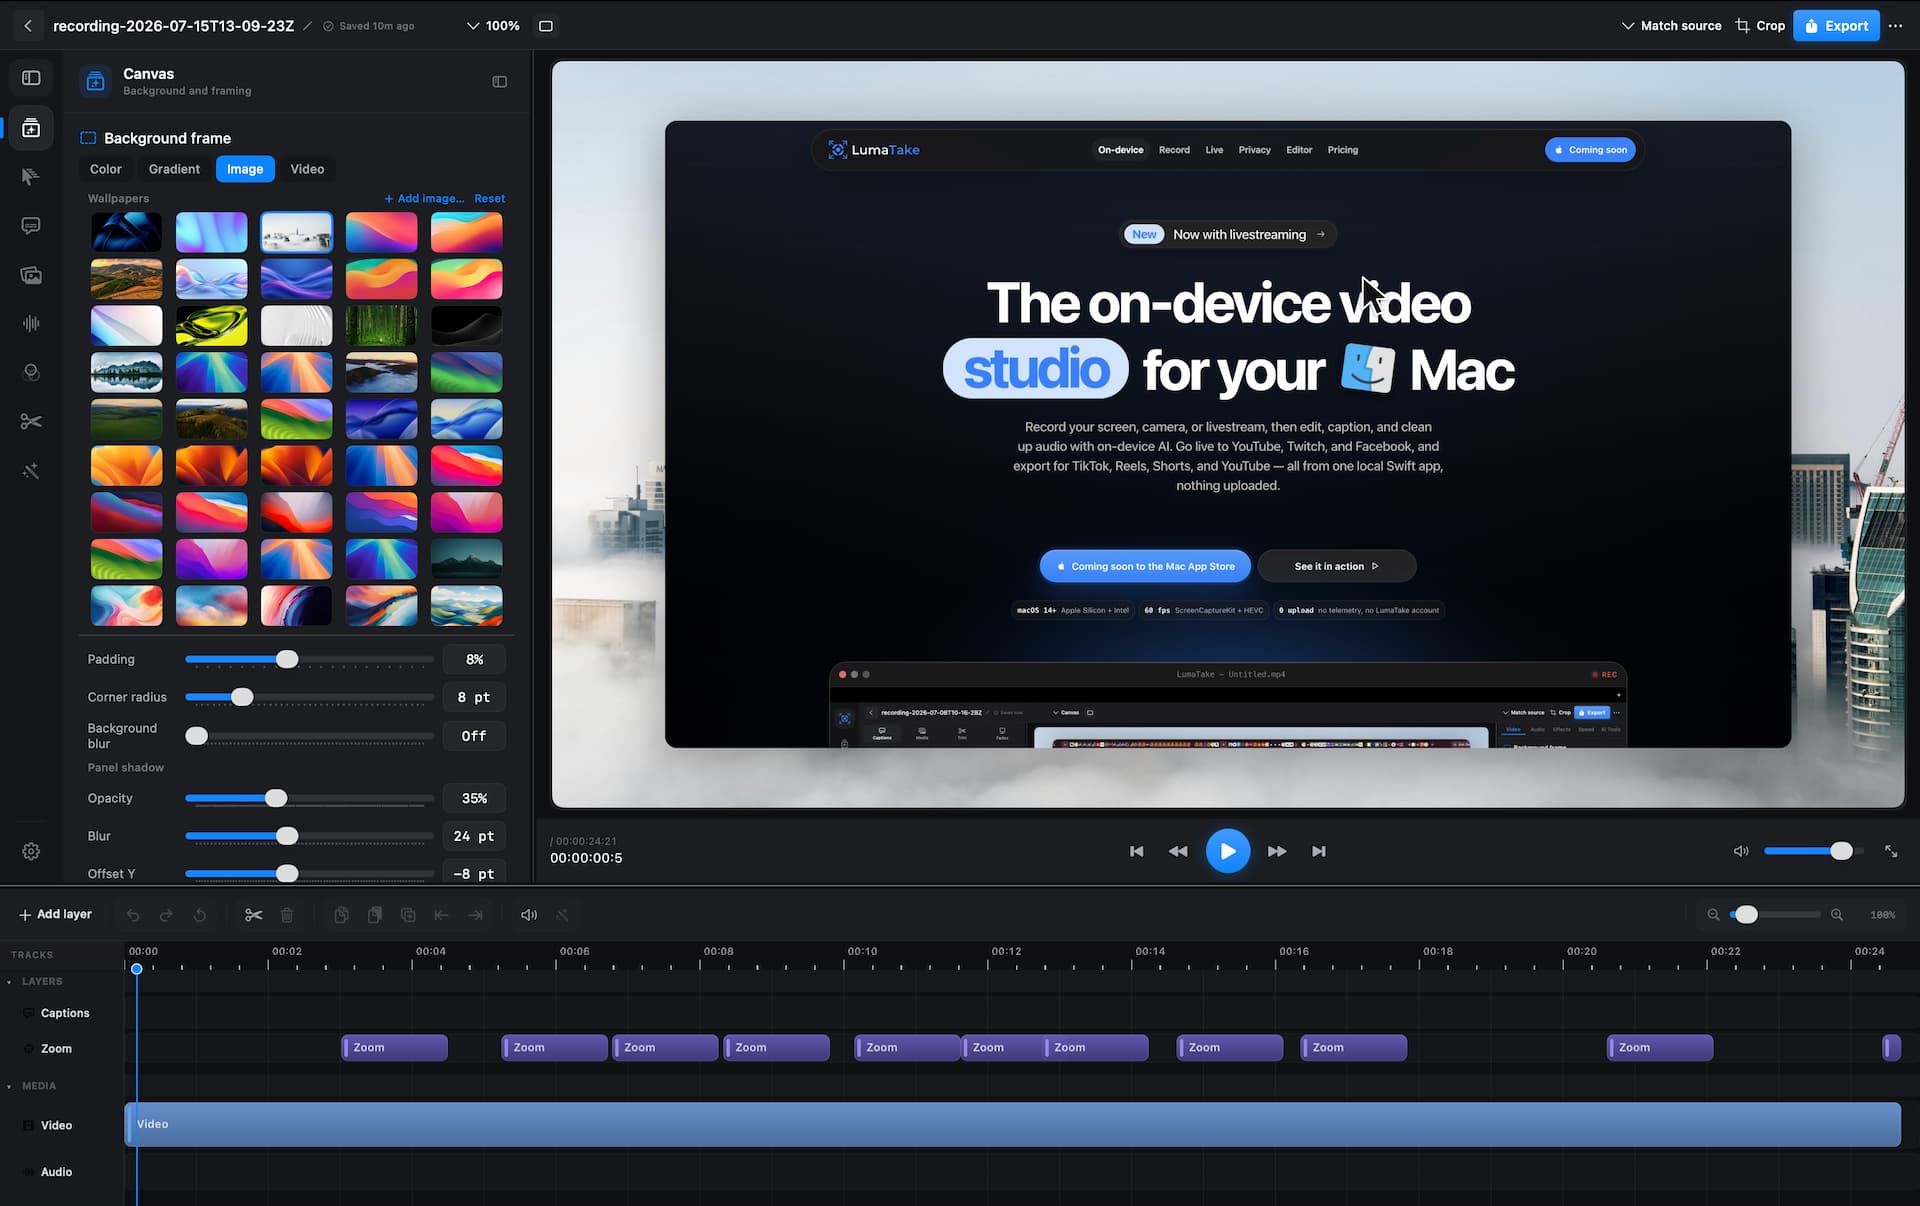Click the speaker icon in timeline toolbar
This screenshot has height=1206, width=1920.
(529, 915)
